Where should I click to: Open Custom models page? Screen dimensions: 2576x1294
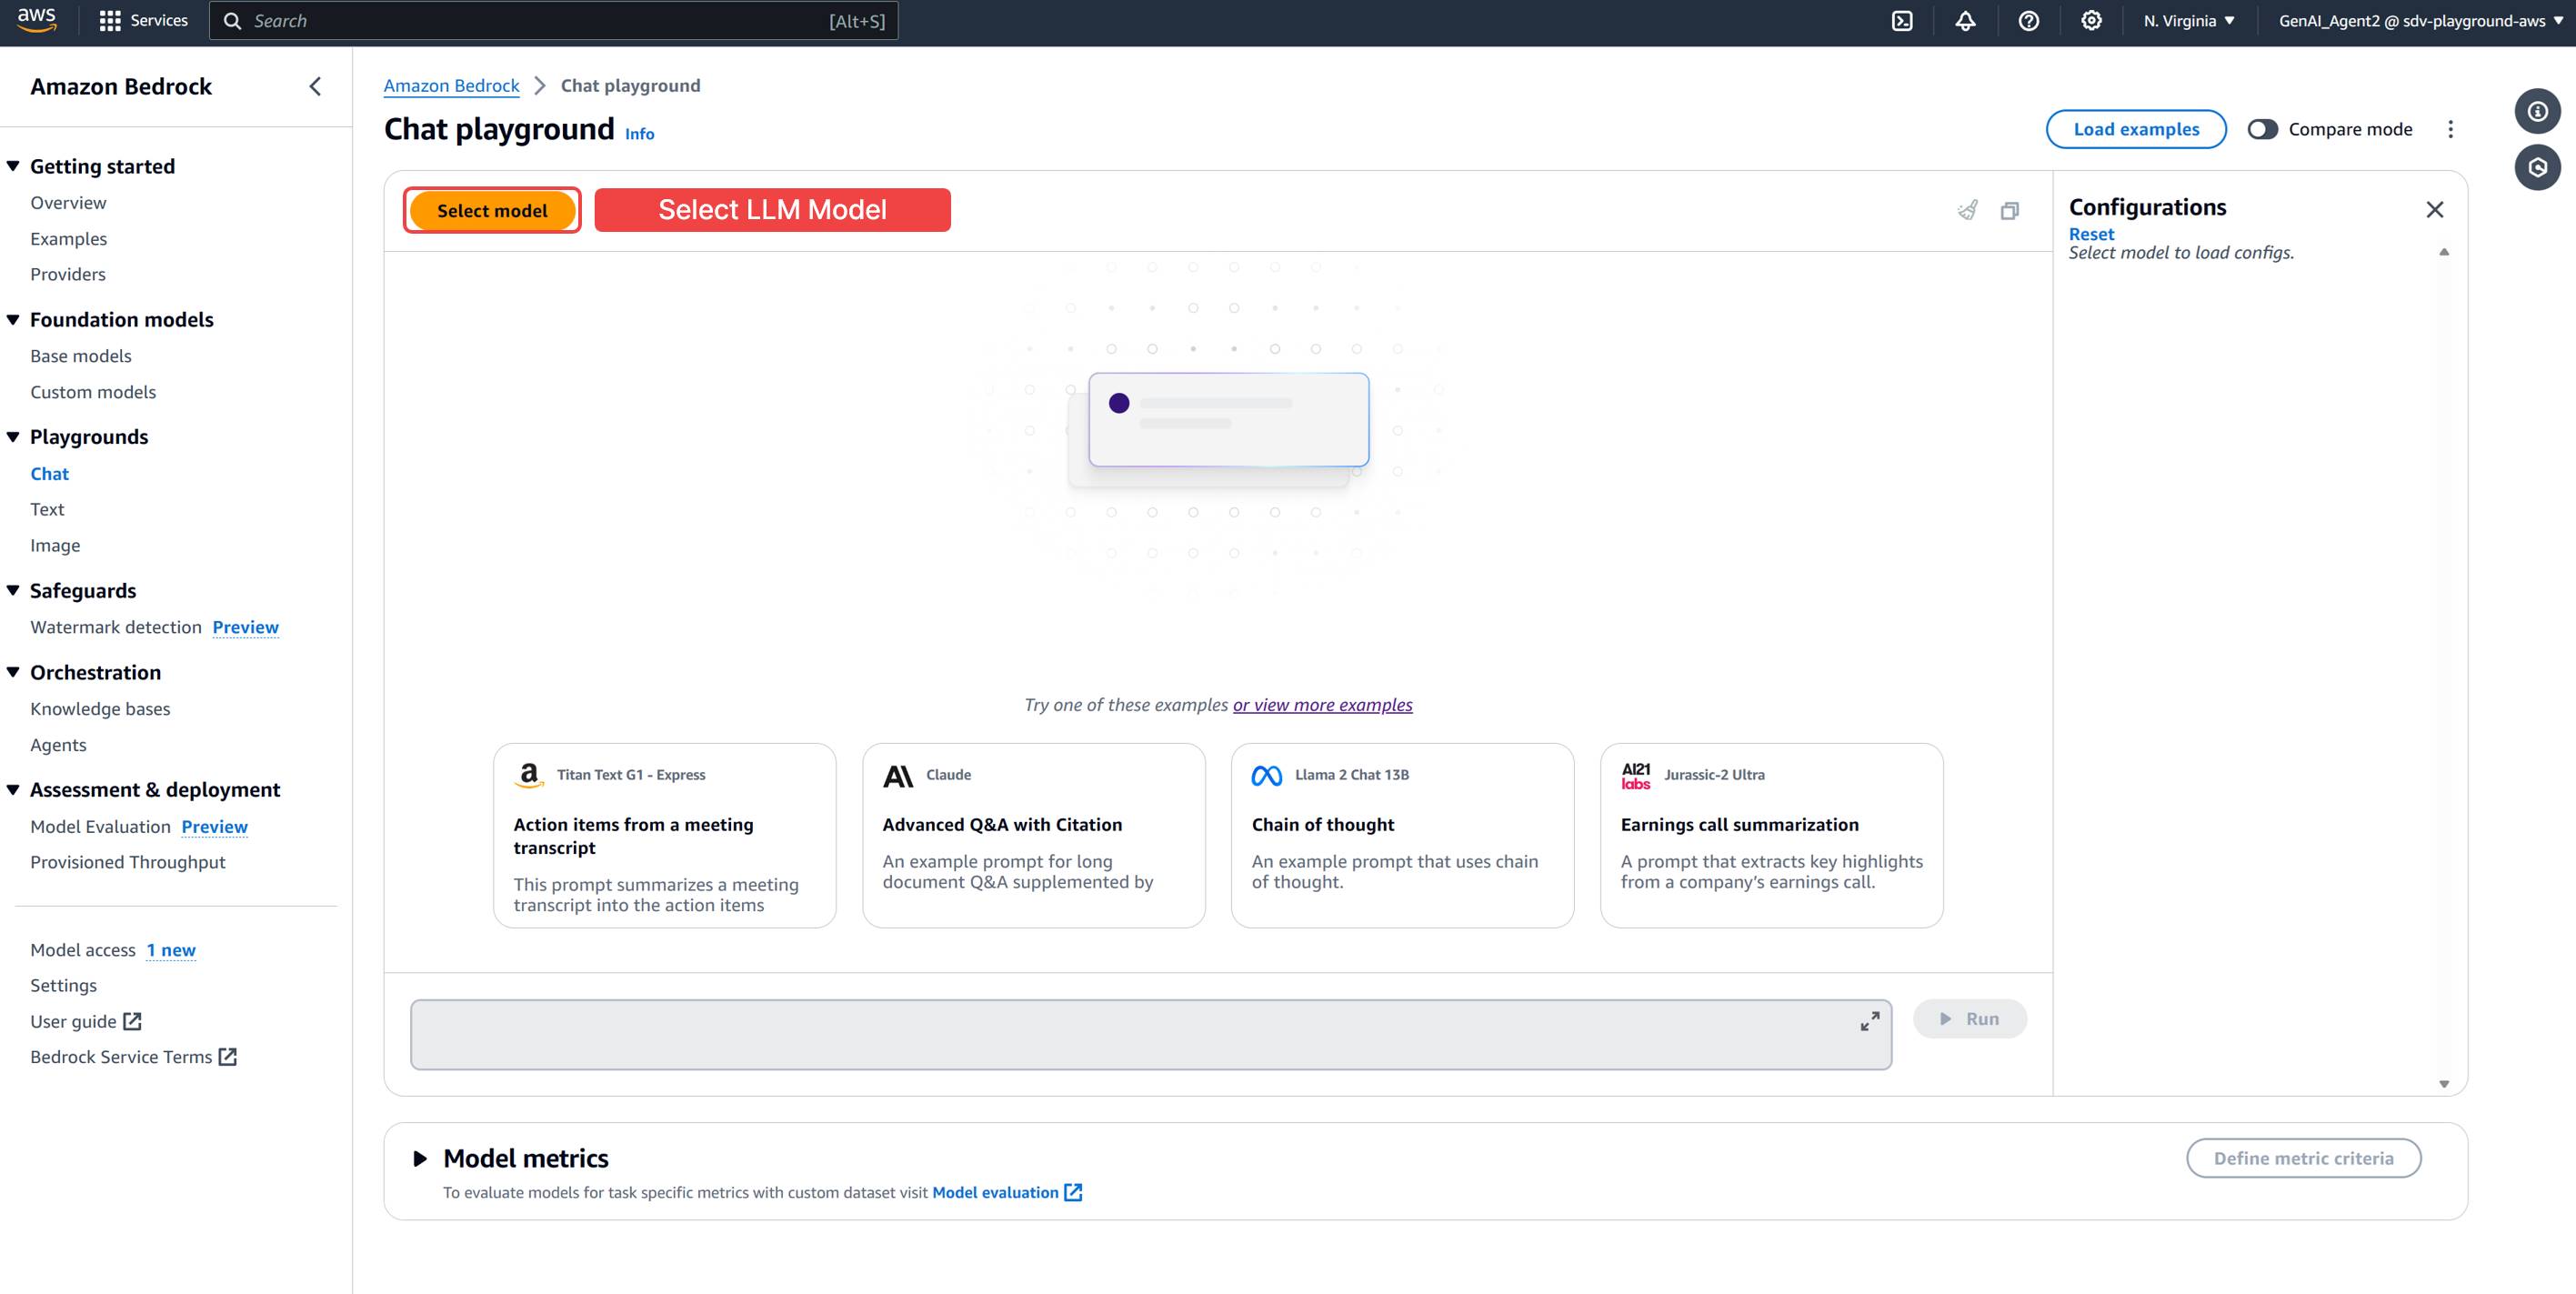(93, 392)
